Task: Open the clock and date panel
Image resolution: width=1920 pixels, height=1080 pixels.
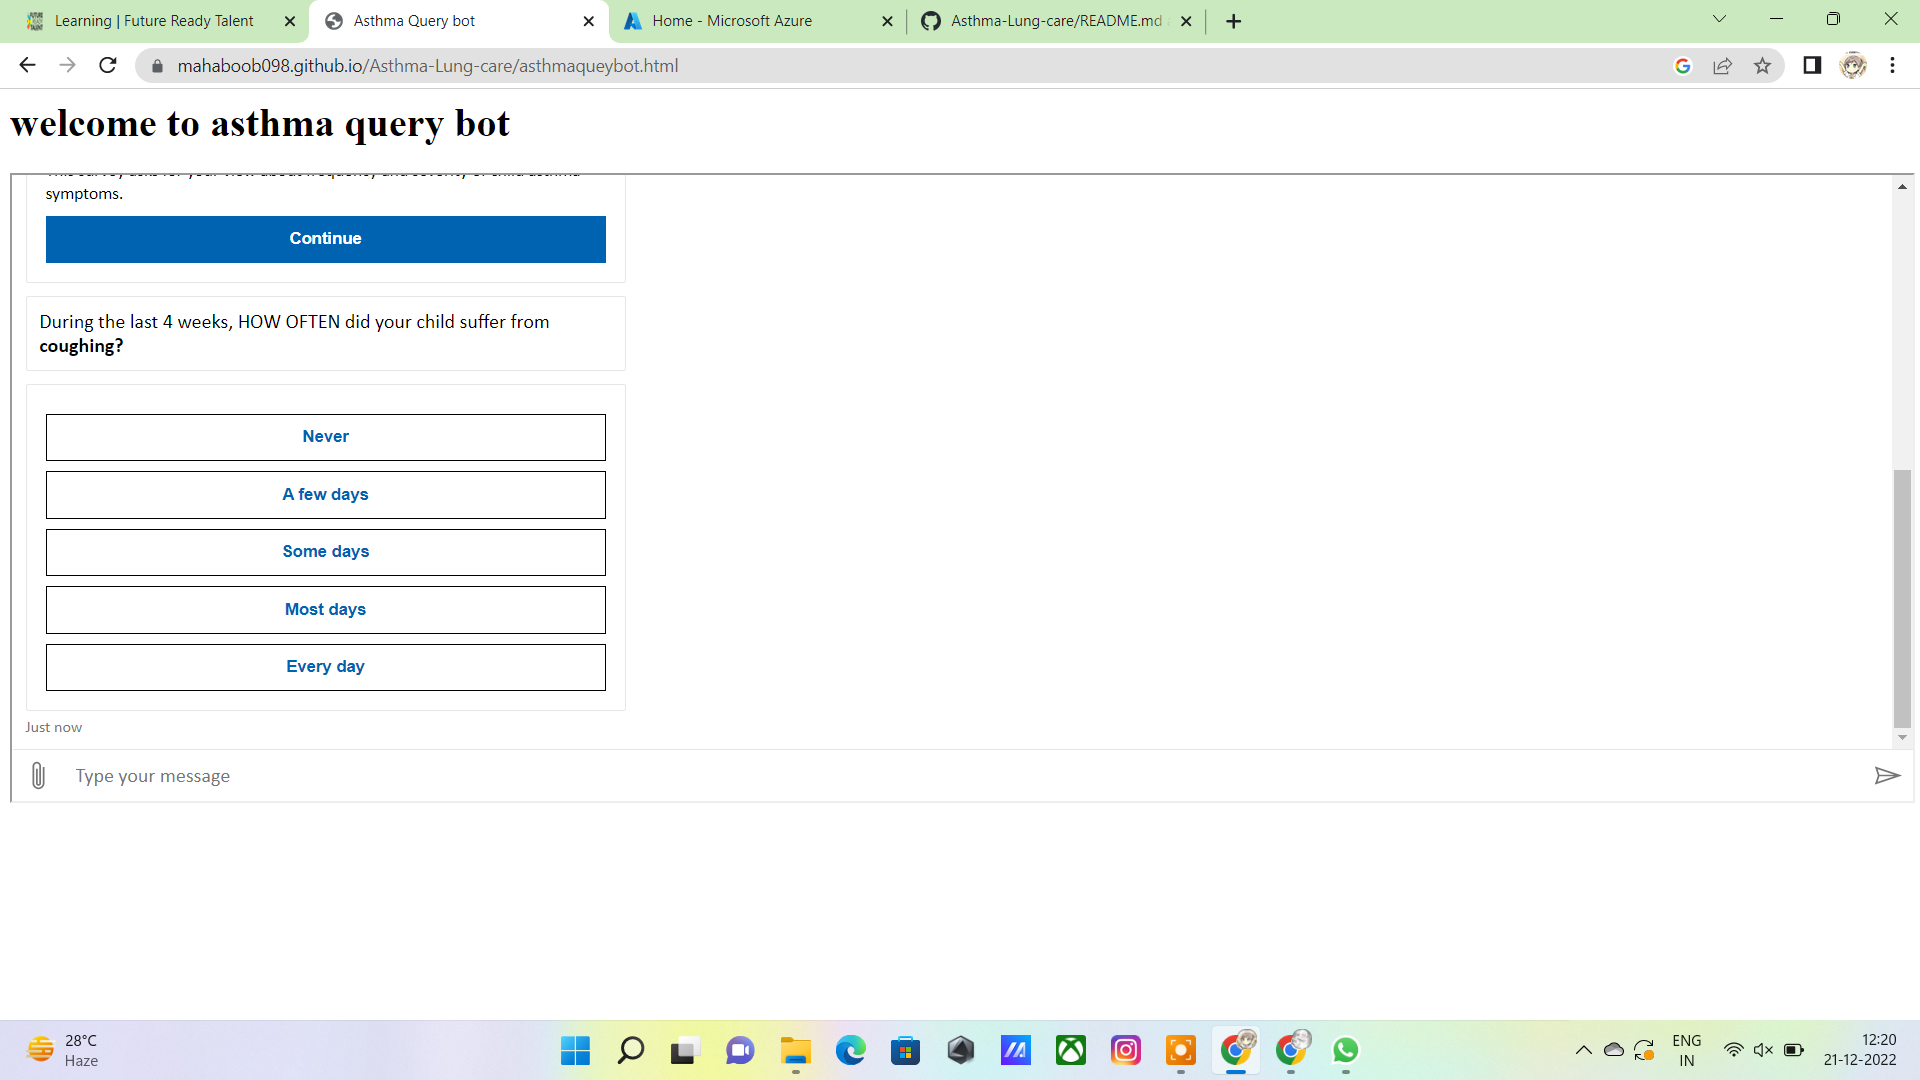Action: (1859, 1050)
